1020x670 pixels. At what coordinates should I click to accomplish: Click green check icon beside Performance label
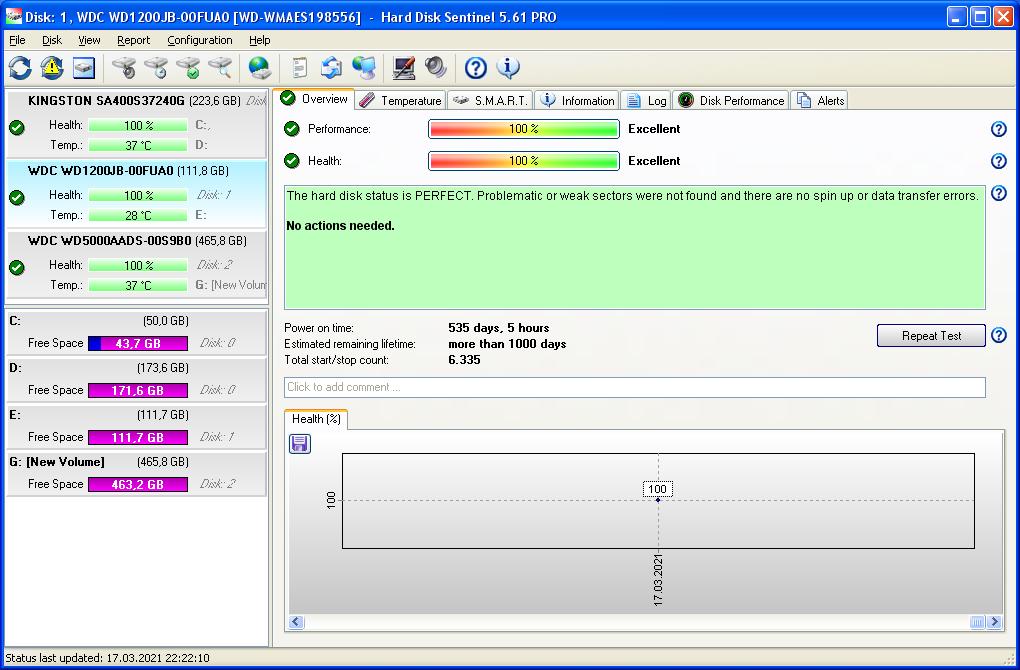click(292, 129)
